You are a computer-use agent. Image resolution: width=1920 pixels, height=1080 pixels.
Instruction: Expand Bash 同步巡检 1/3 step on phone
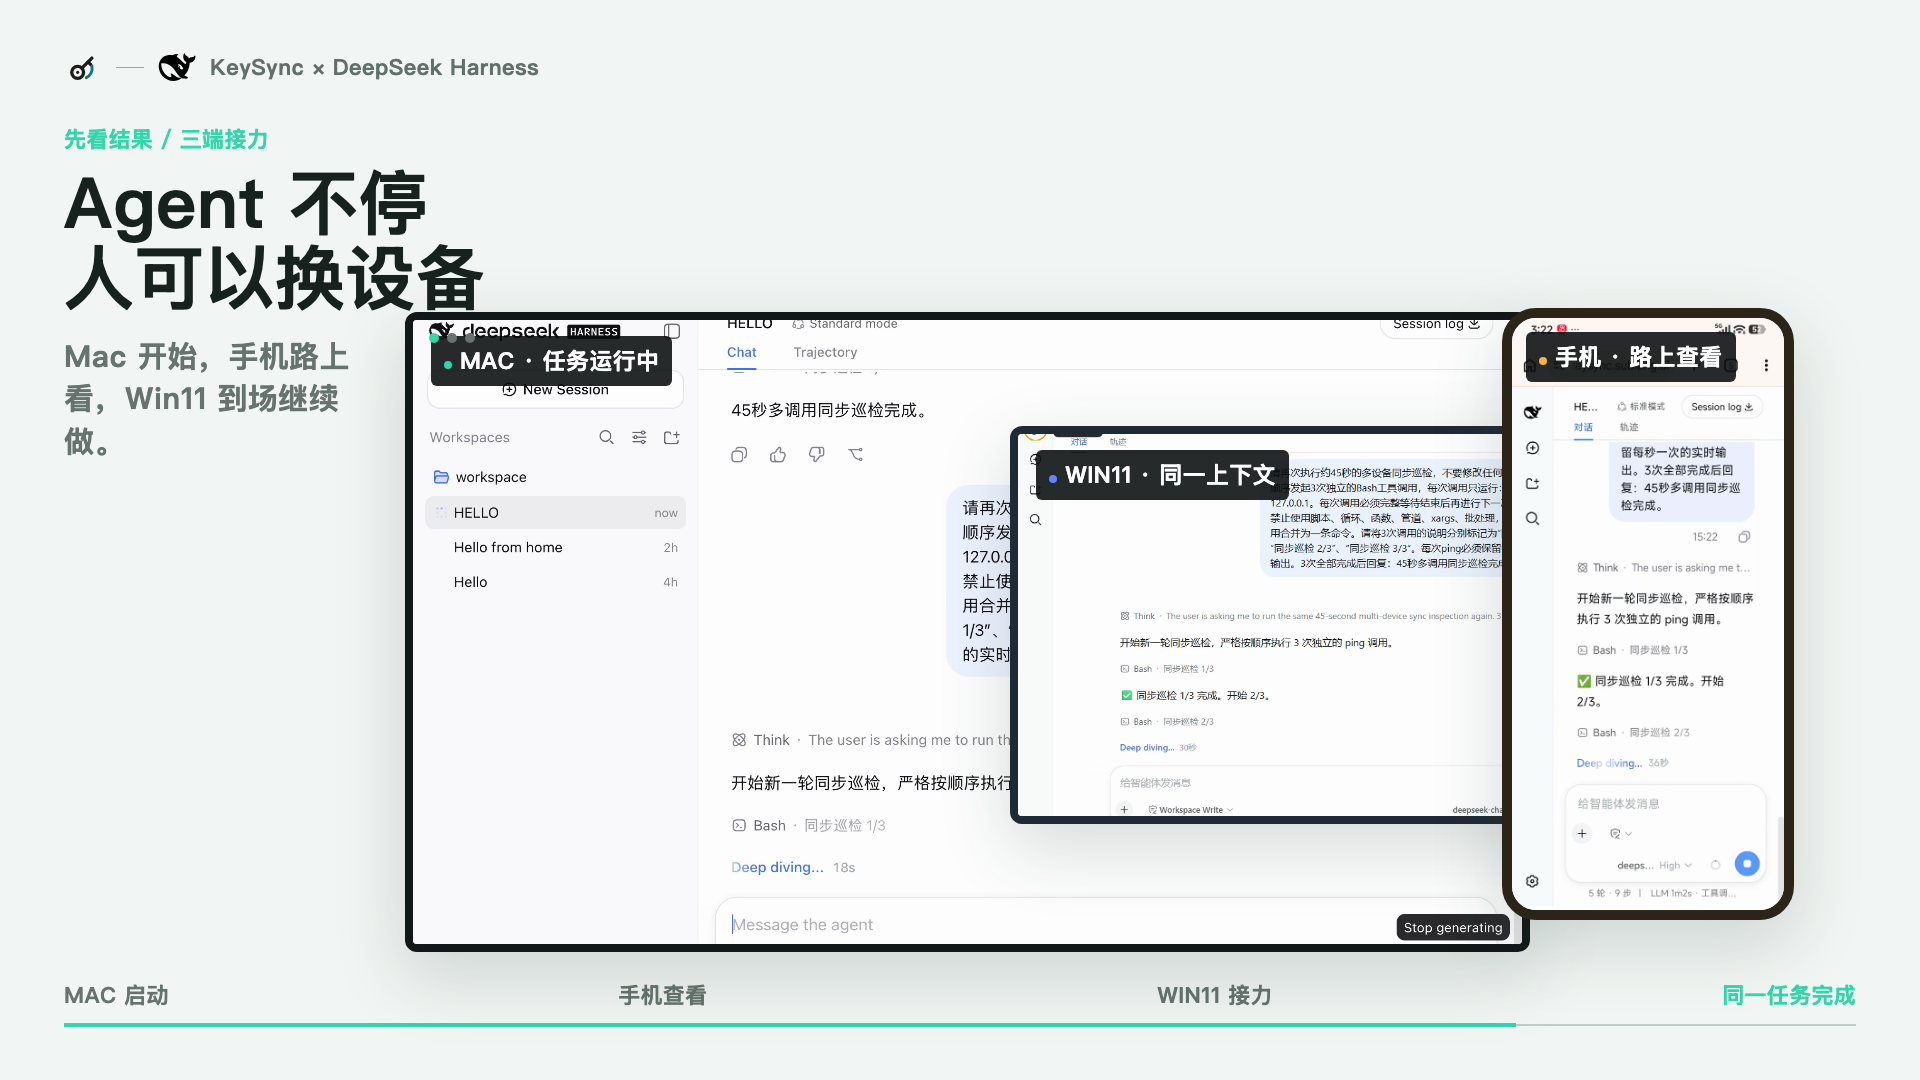pyautogui.click(x=1632, y=650)
